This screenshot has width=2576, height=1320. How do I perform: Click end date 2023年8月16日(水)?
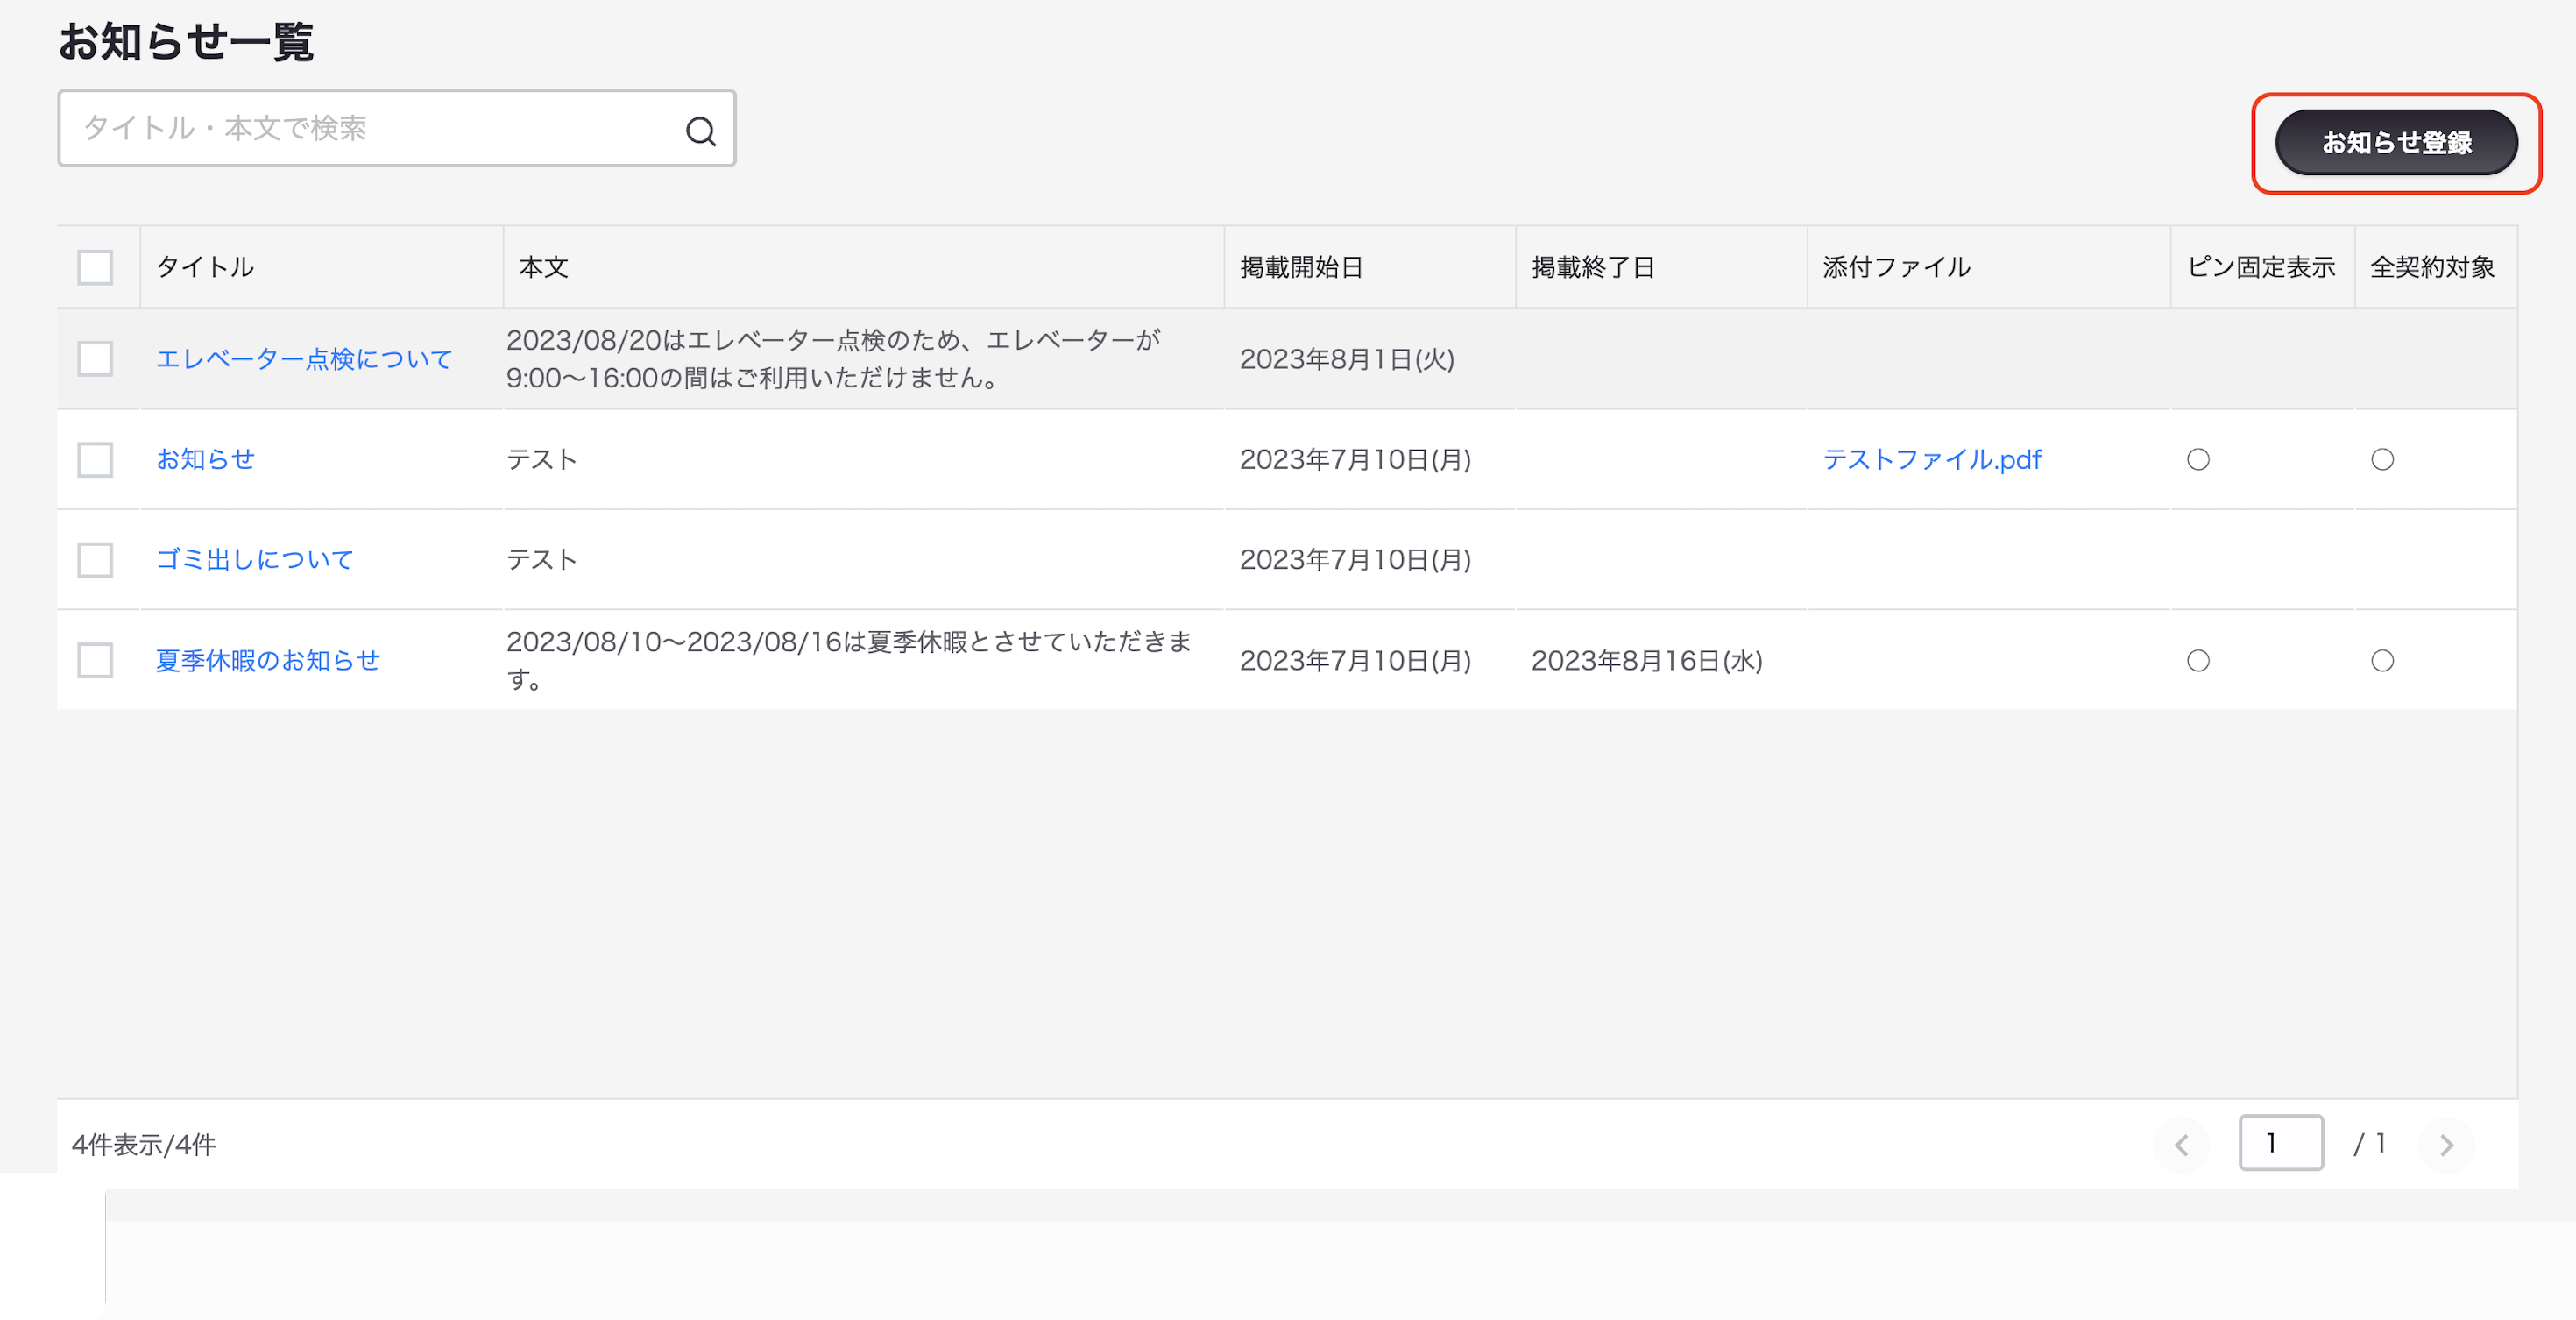1647,661
